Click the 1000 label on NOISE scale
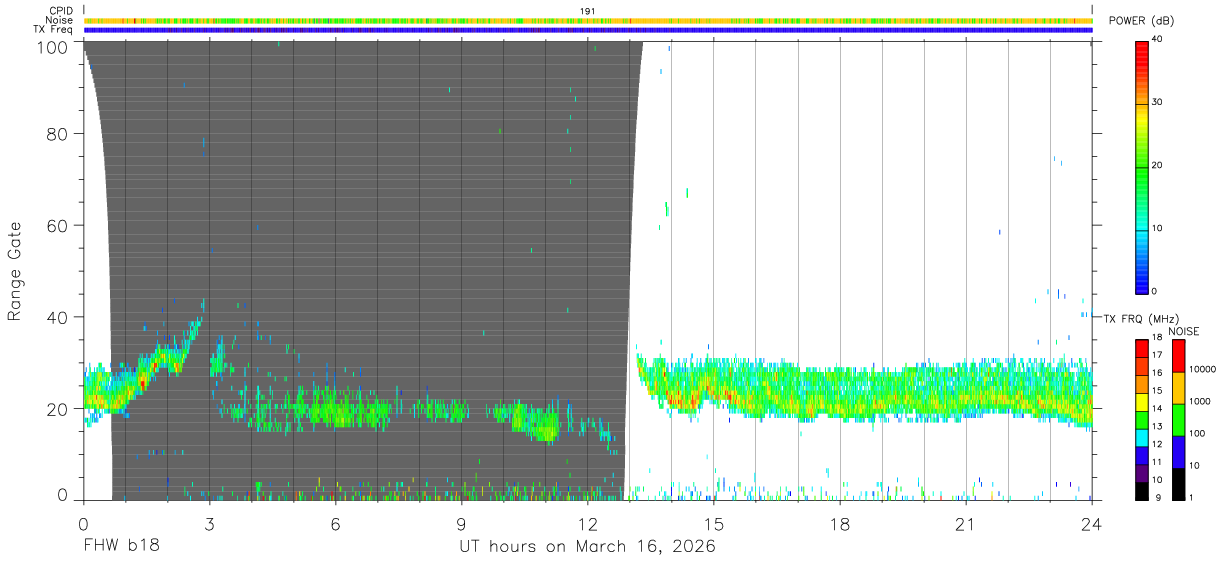The height and width of the screenshot is (567, 1228). pos(1199,402)
